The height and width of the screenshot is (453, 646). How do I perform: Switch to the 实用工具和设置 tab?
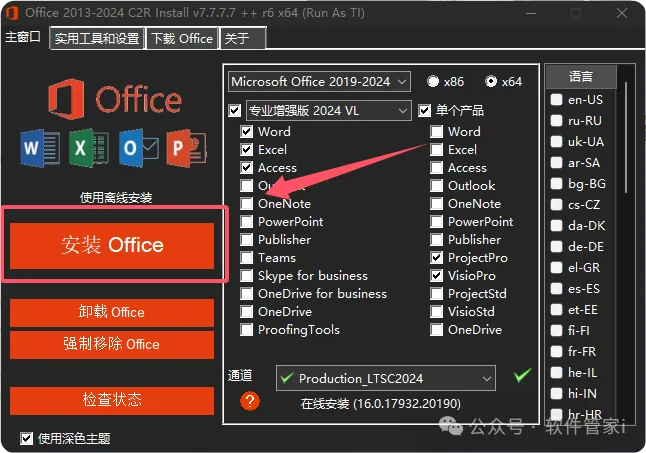coord(97,38)
